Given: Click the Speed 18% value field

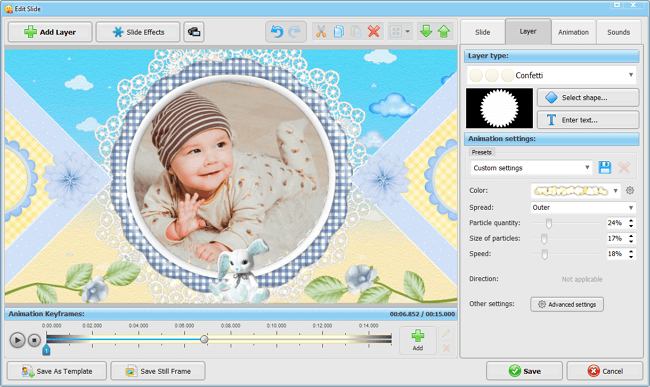Looking at the screenshot, I should [616, 254].
